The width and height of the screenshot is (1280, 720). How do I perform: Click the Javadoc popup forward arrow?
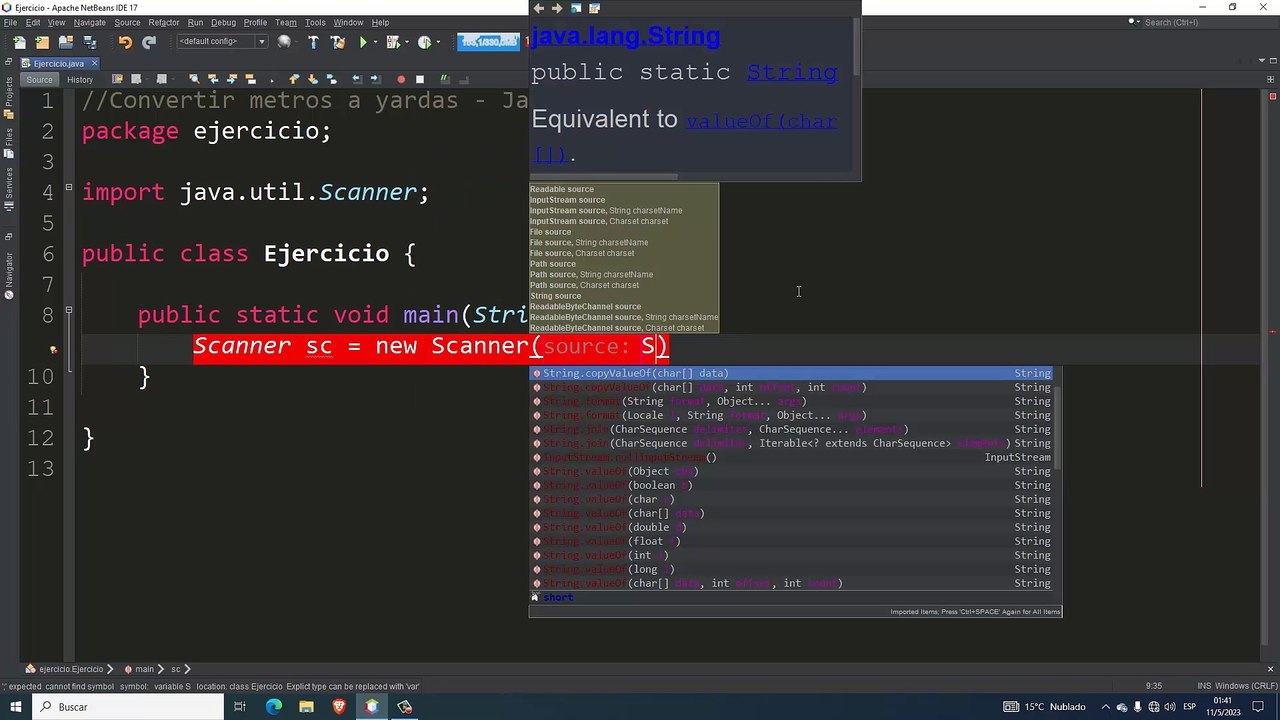pos(557,8)
